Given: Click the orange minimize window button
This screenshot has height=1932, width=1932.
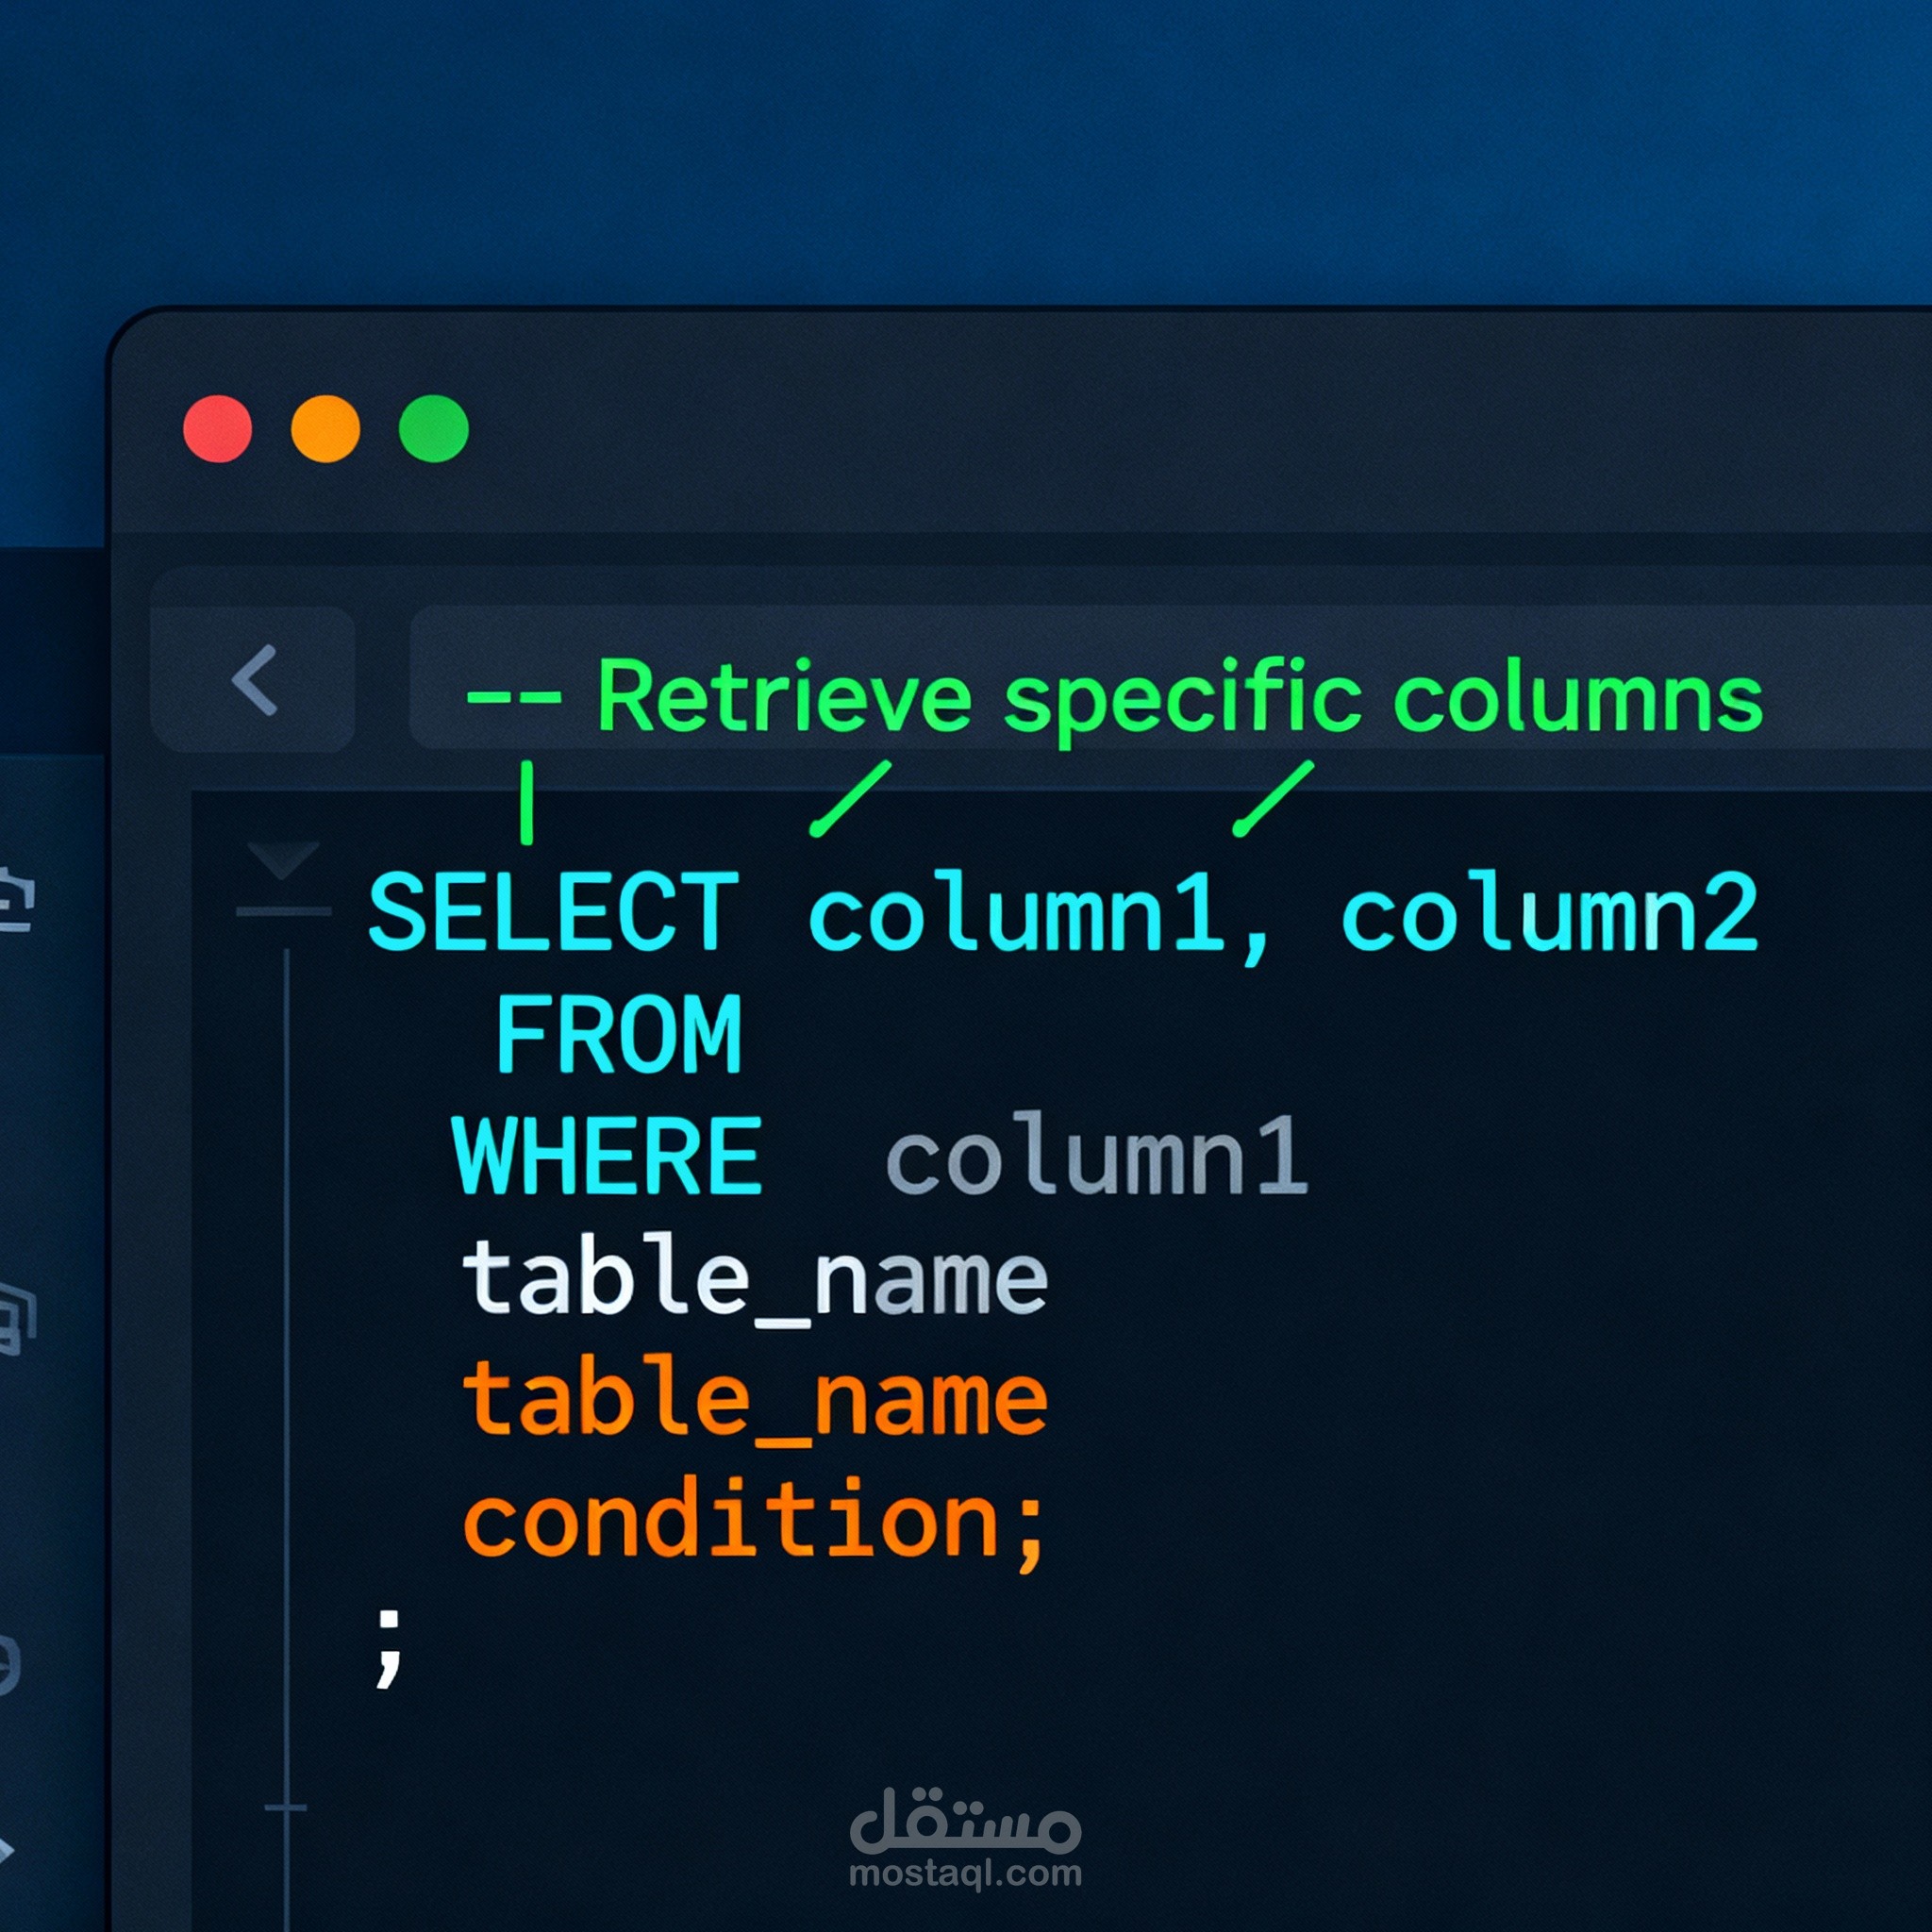Looking at the screenshot, I should tap(325, 429).
